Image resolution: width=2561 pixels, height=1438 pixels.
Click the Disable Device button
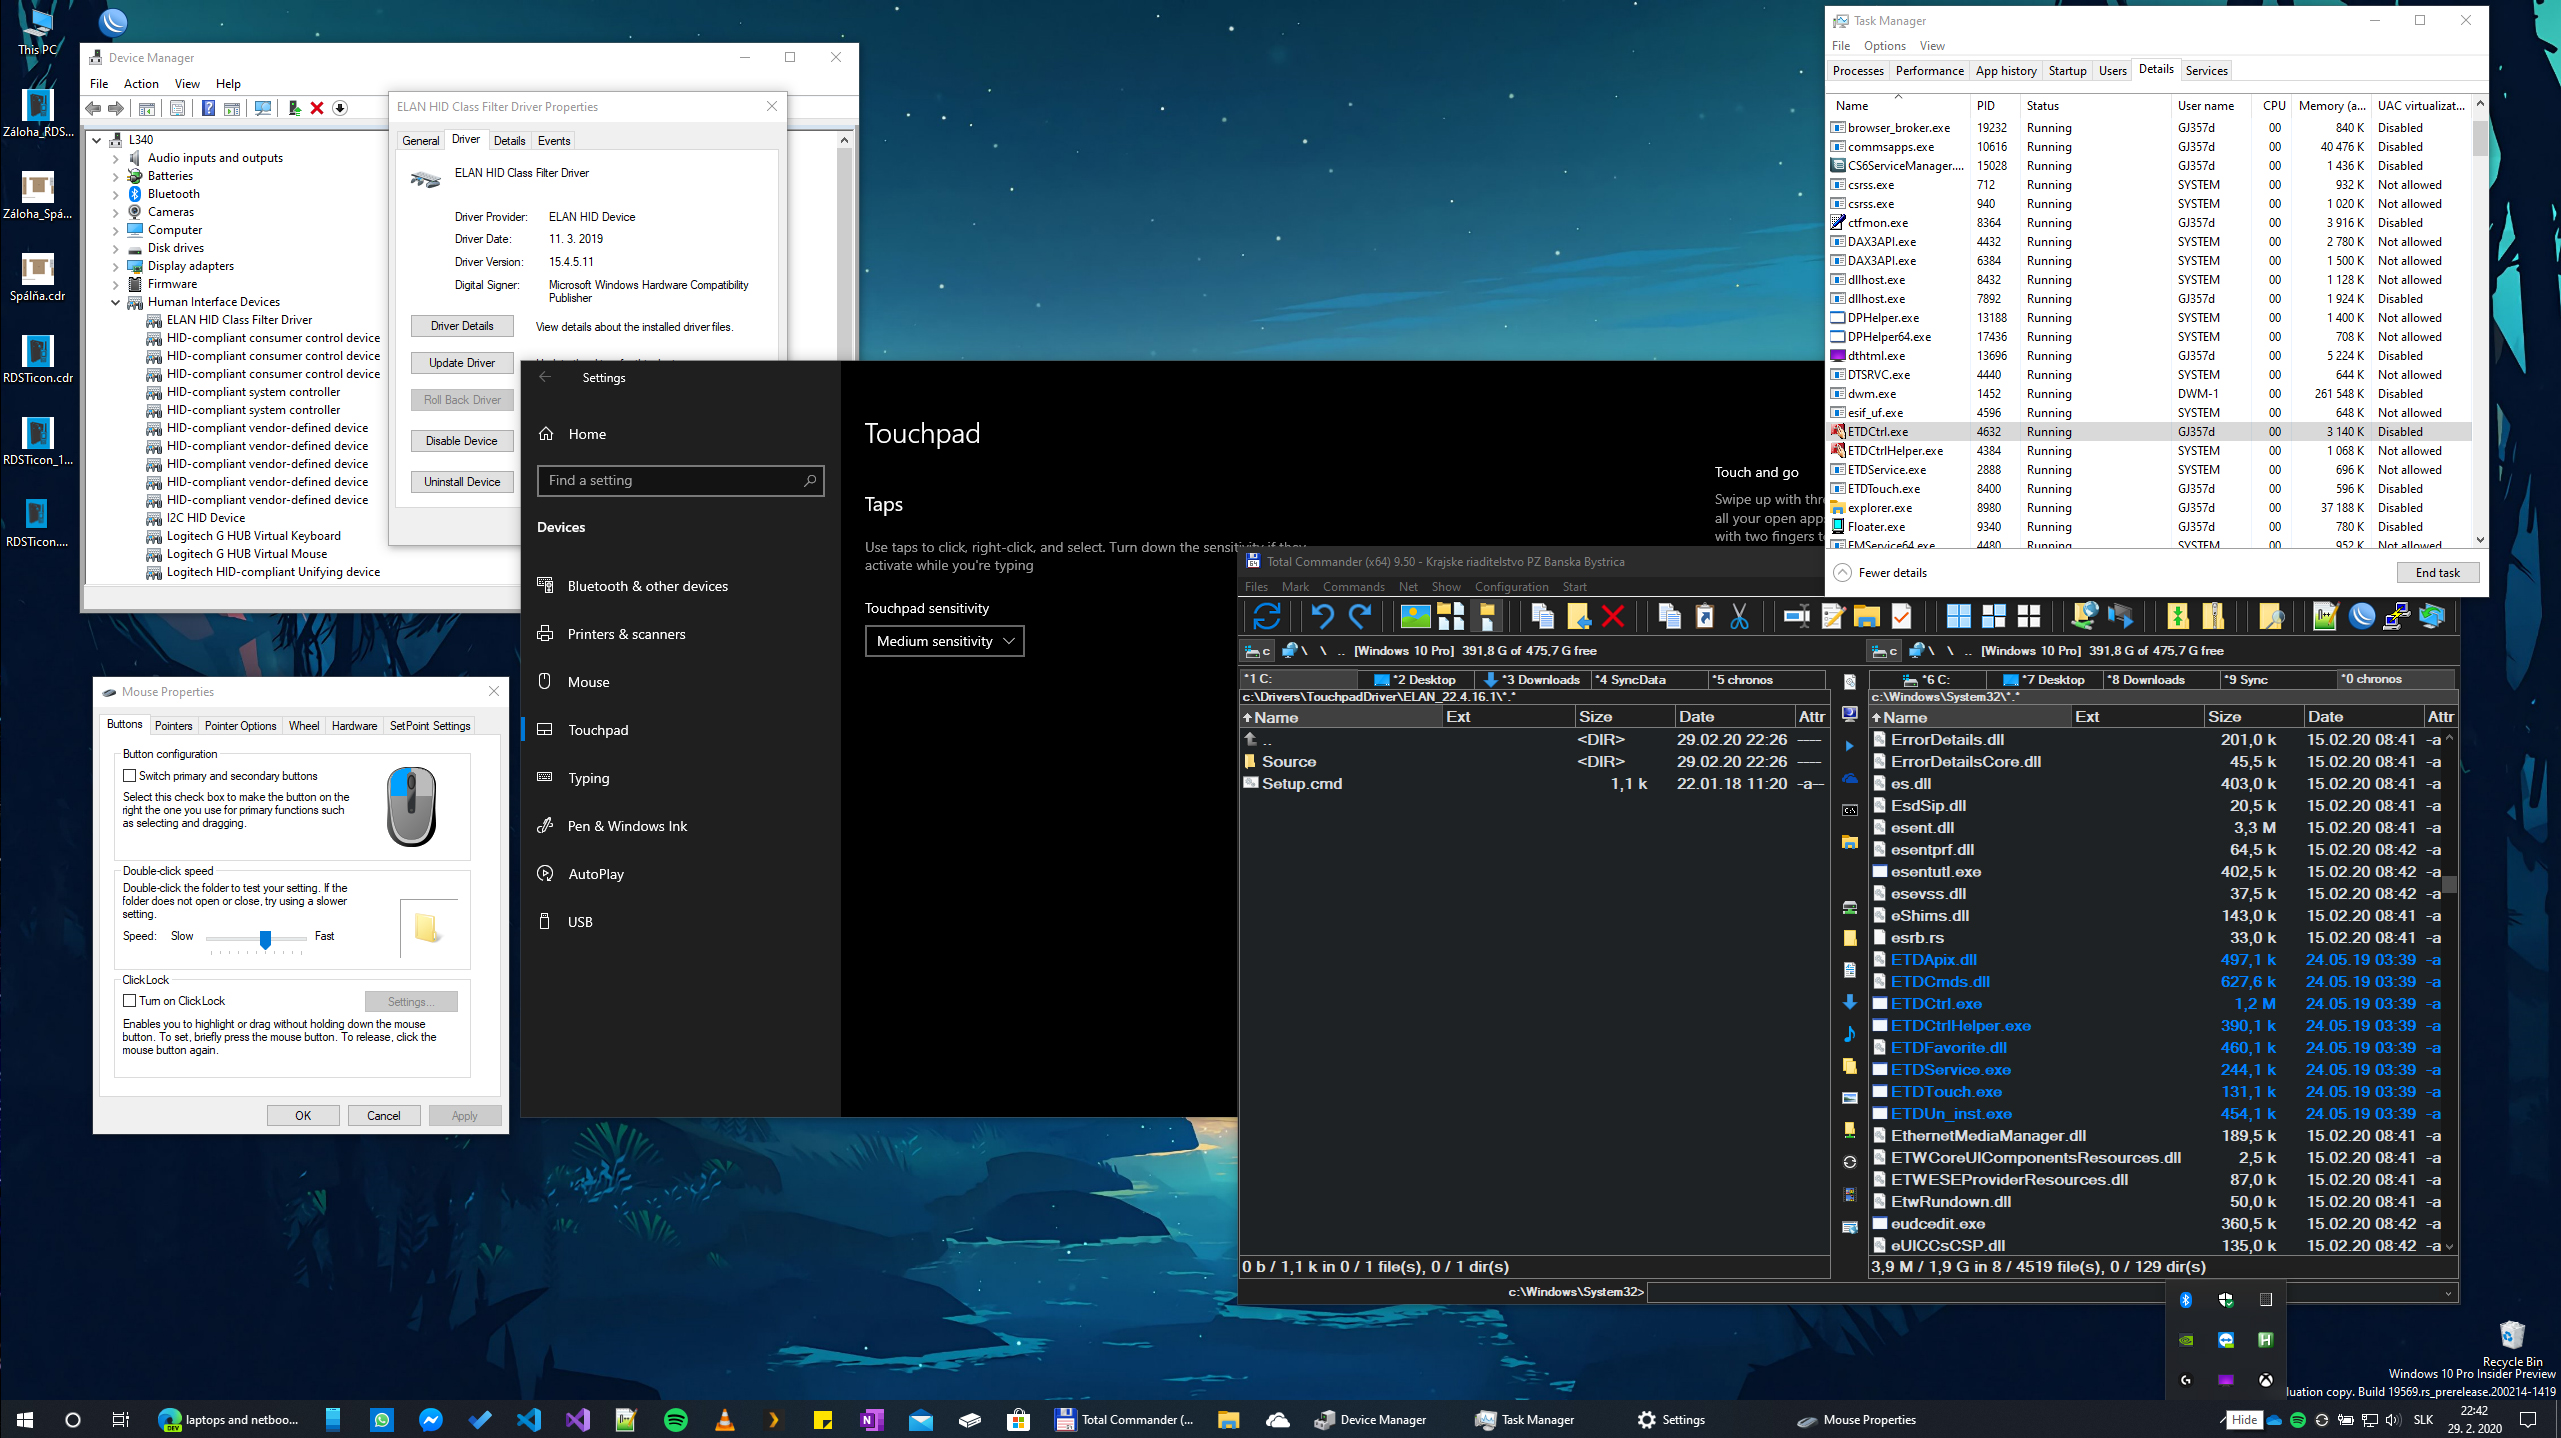point(461,438)
